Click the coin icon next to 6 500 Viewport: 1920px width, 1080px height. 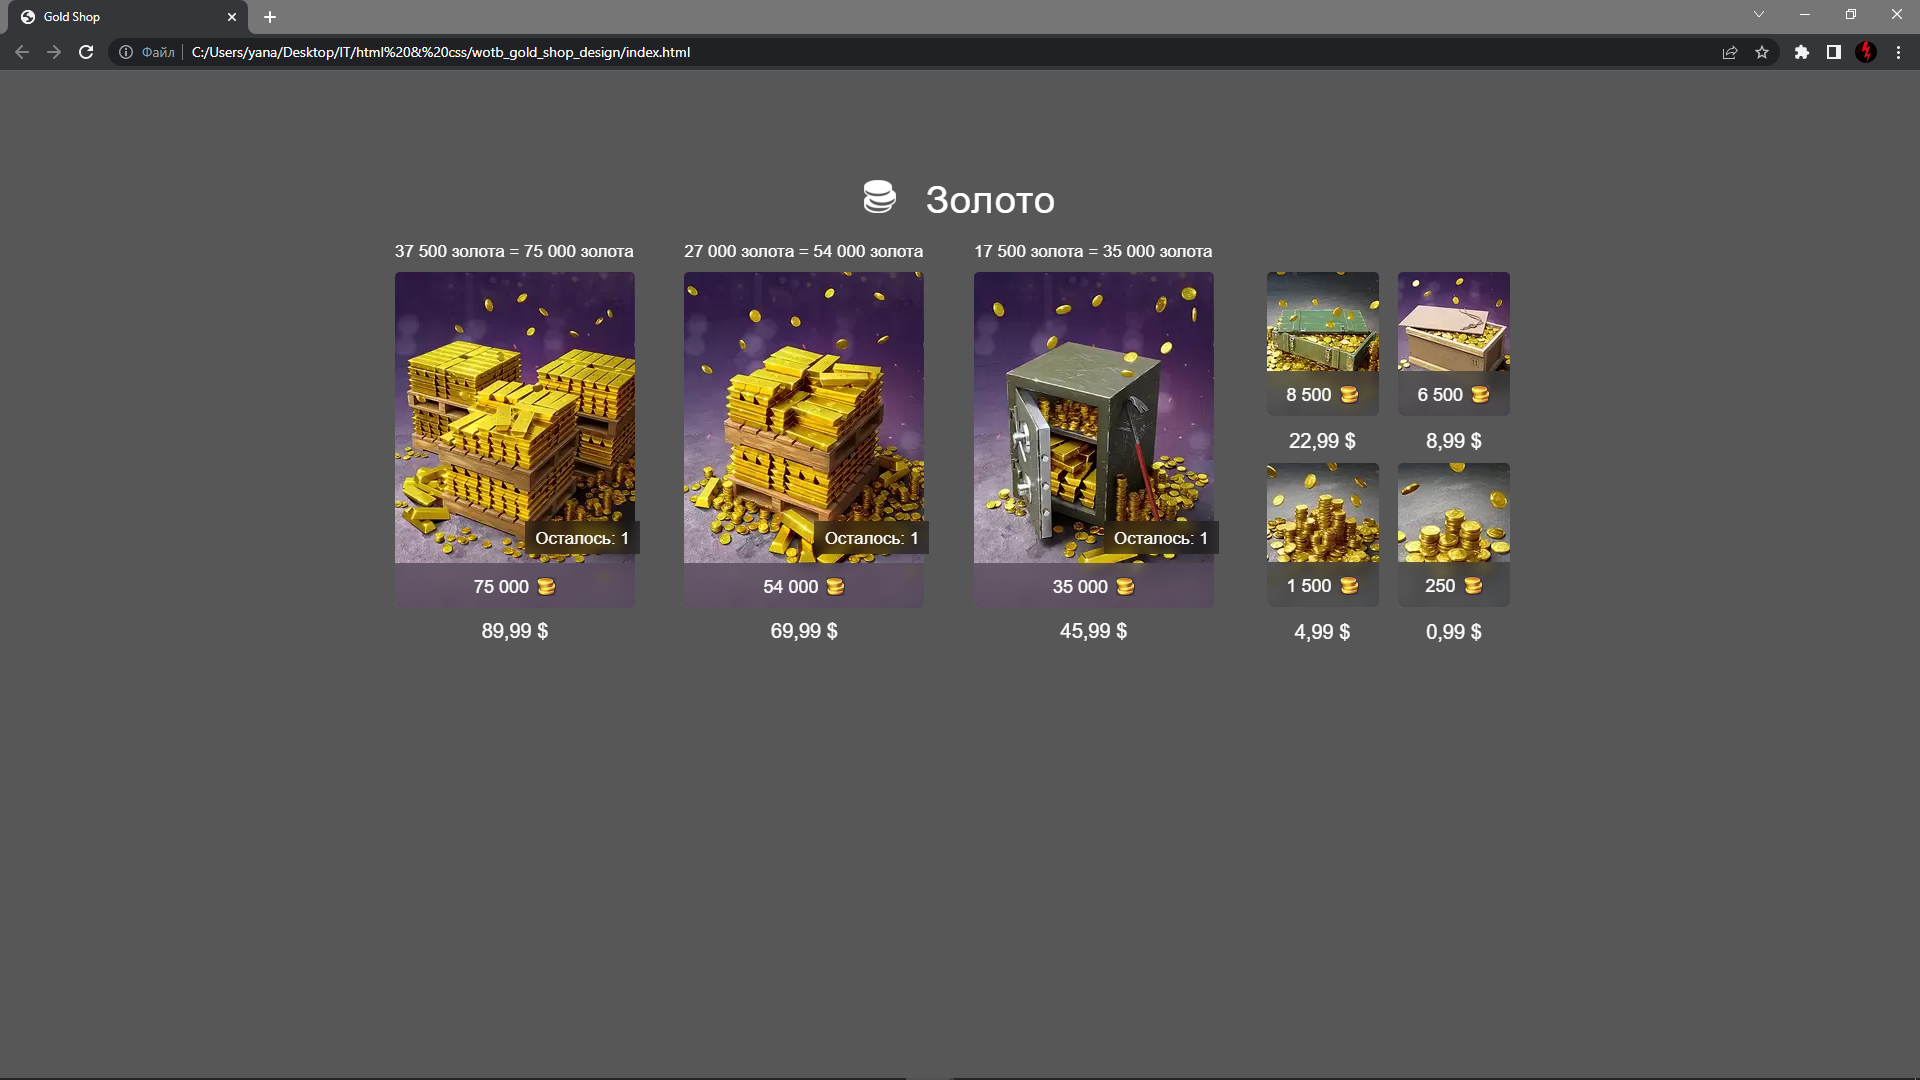tap(1480, 395)
